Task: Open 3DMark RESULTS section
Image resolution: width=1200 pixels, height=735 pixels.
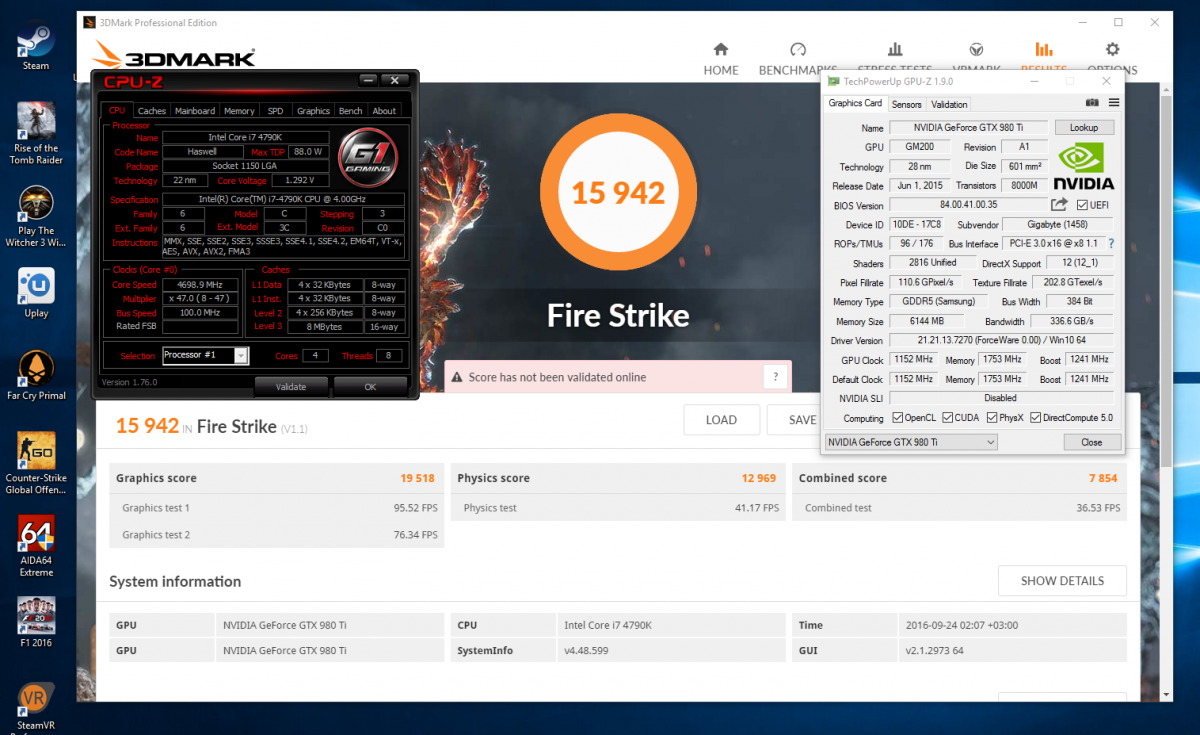Action: pos(1043,59)
